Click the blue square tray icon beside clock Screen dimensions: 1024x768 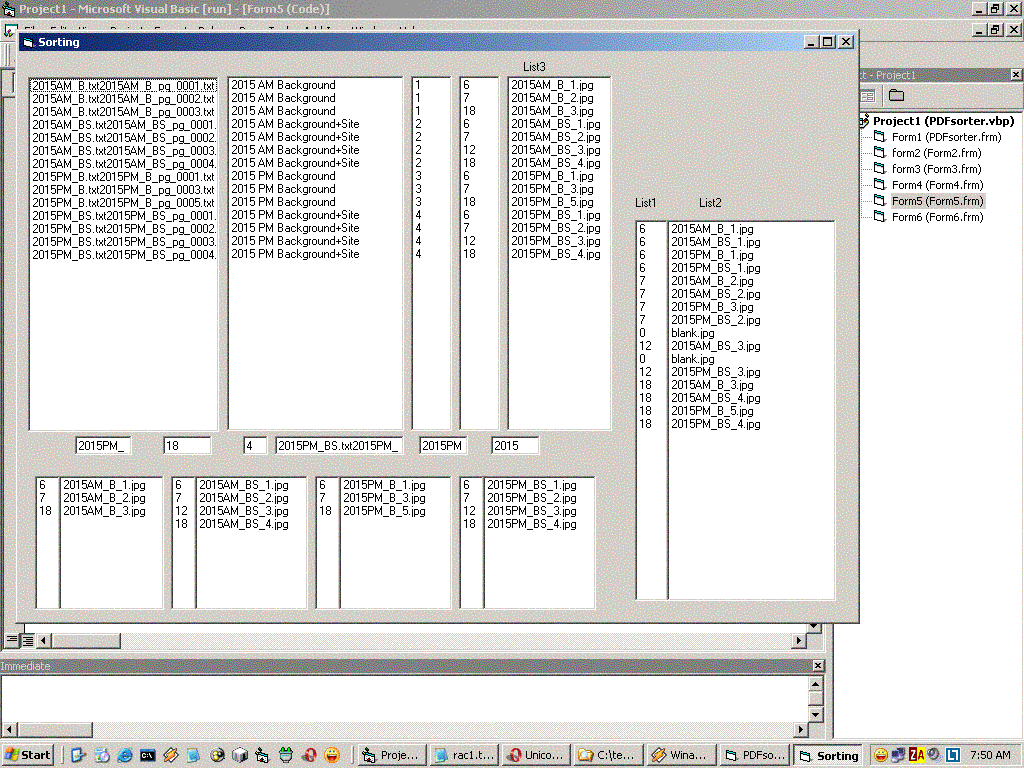(x=953, y=755)
